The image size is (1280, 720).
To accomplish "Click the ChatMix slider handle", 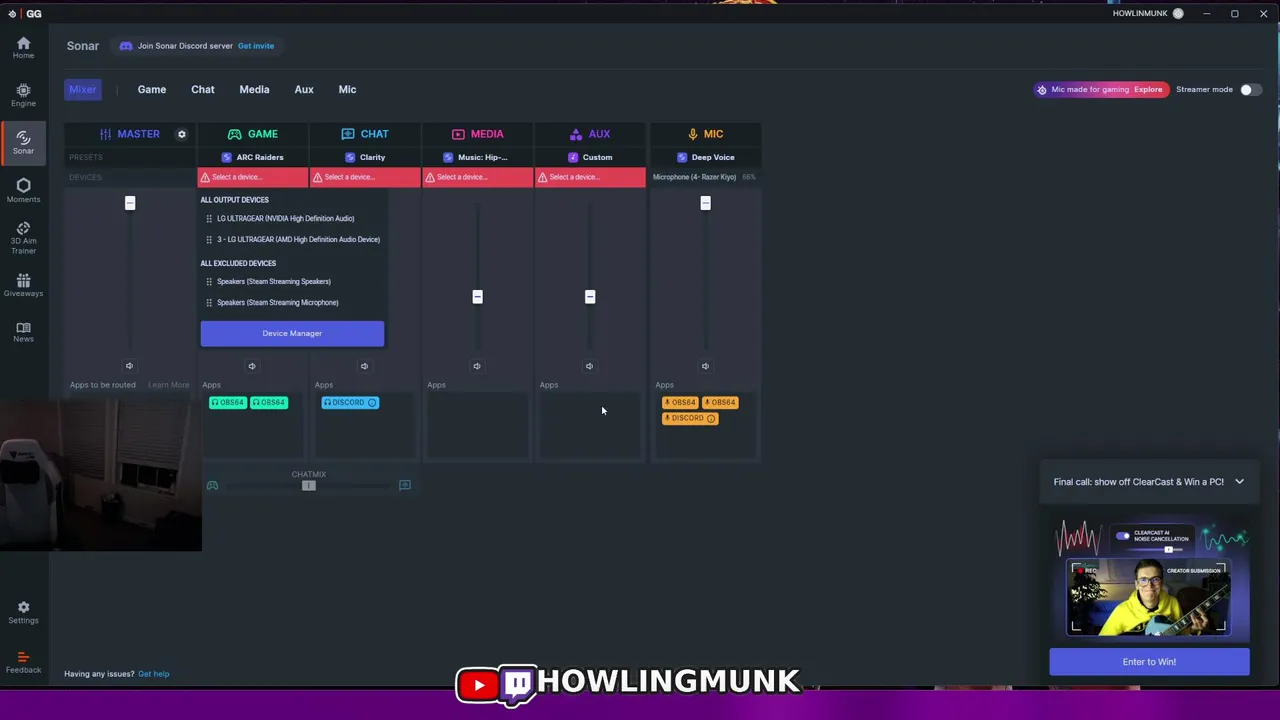I will [x=308, y=485].
